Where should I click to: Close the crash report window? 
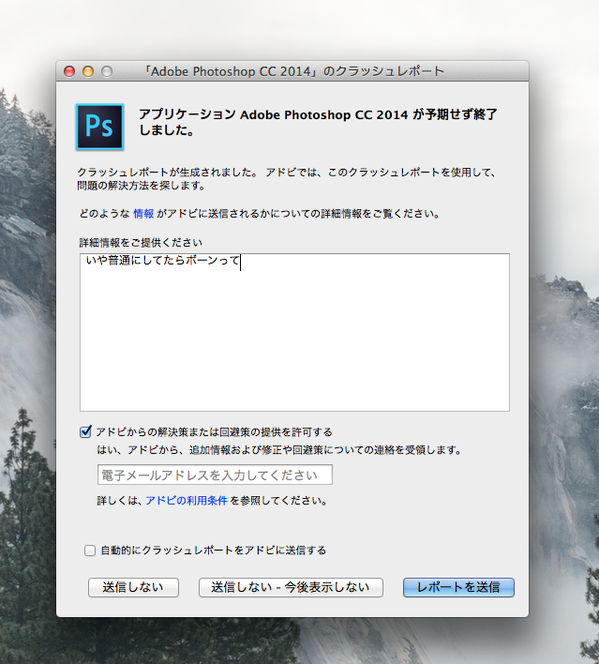[x=69, y=71]
